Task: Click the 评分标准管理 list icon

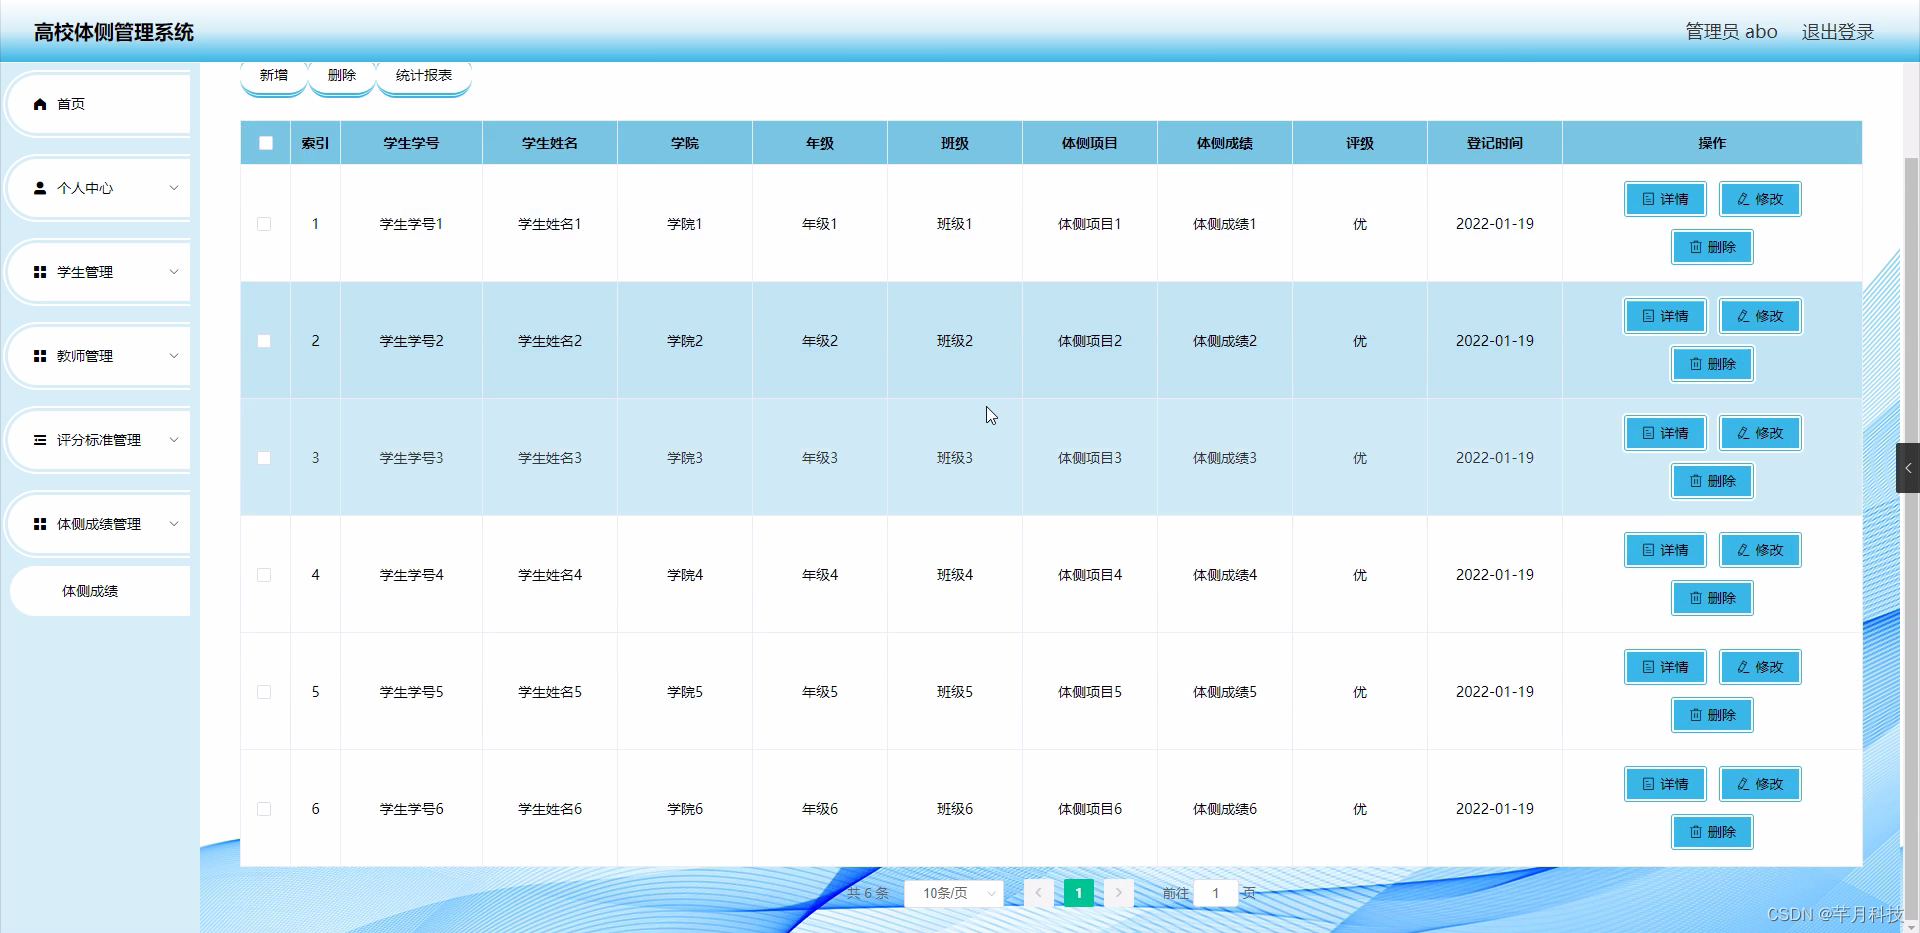Action: tap(40, 440)
